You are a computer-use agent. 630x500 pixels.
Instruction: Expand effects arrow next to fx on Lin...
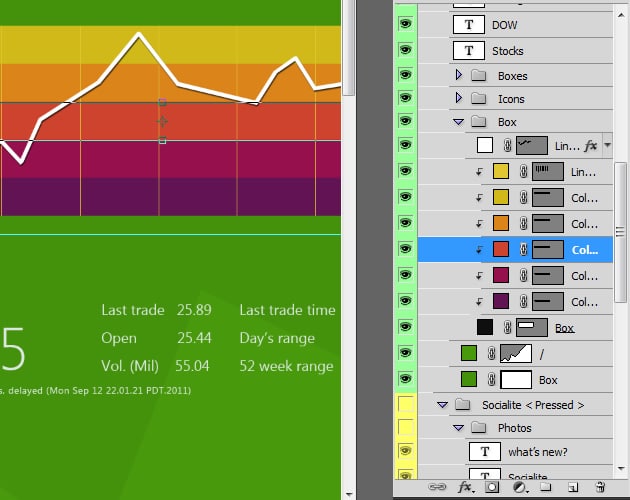pos(608,145)
